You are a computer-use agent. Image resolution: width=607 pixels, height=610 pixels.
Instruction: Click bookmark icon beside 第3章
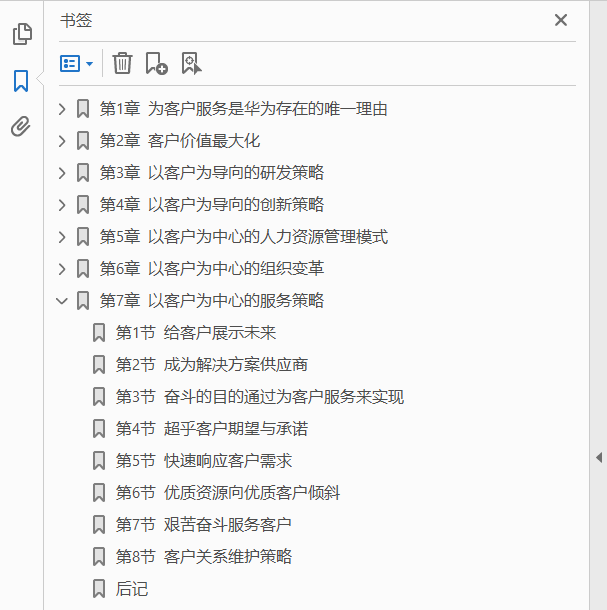tap(82, 173)
